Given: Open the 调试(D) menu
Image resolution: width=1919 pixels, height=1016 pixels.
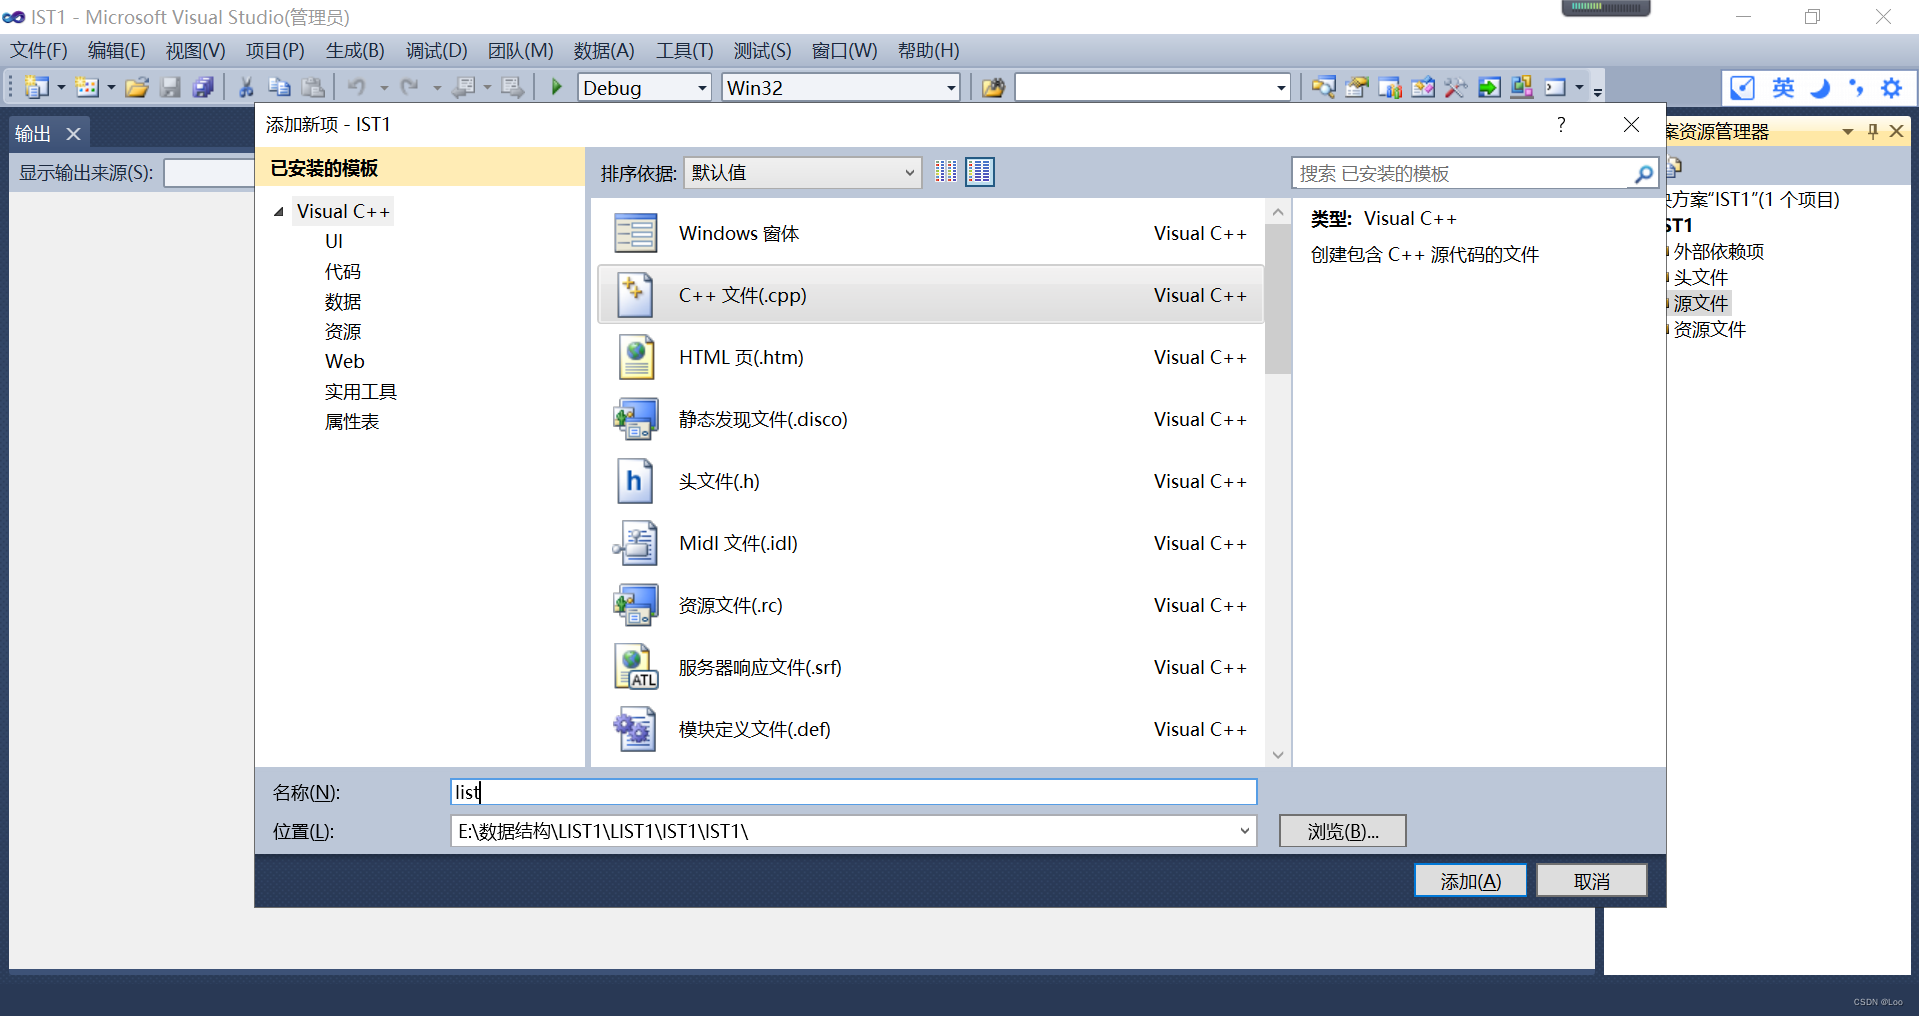Looking at the screenshot, I should 436,50.
